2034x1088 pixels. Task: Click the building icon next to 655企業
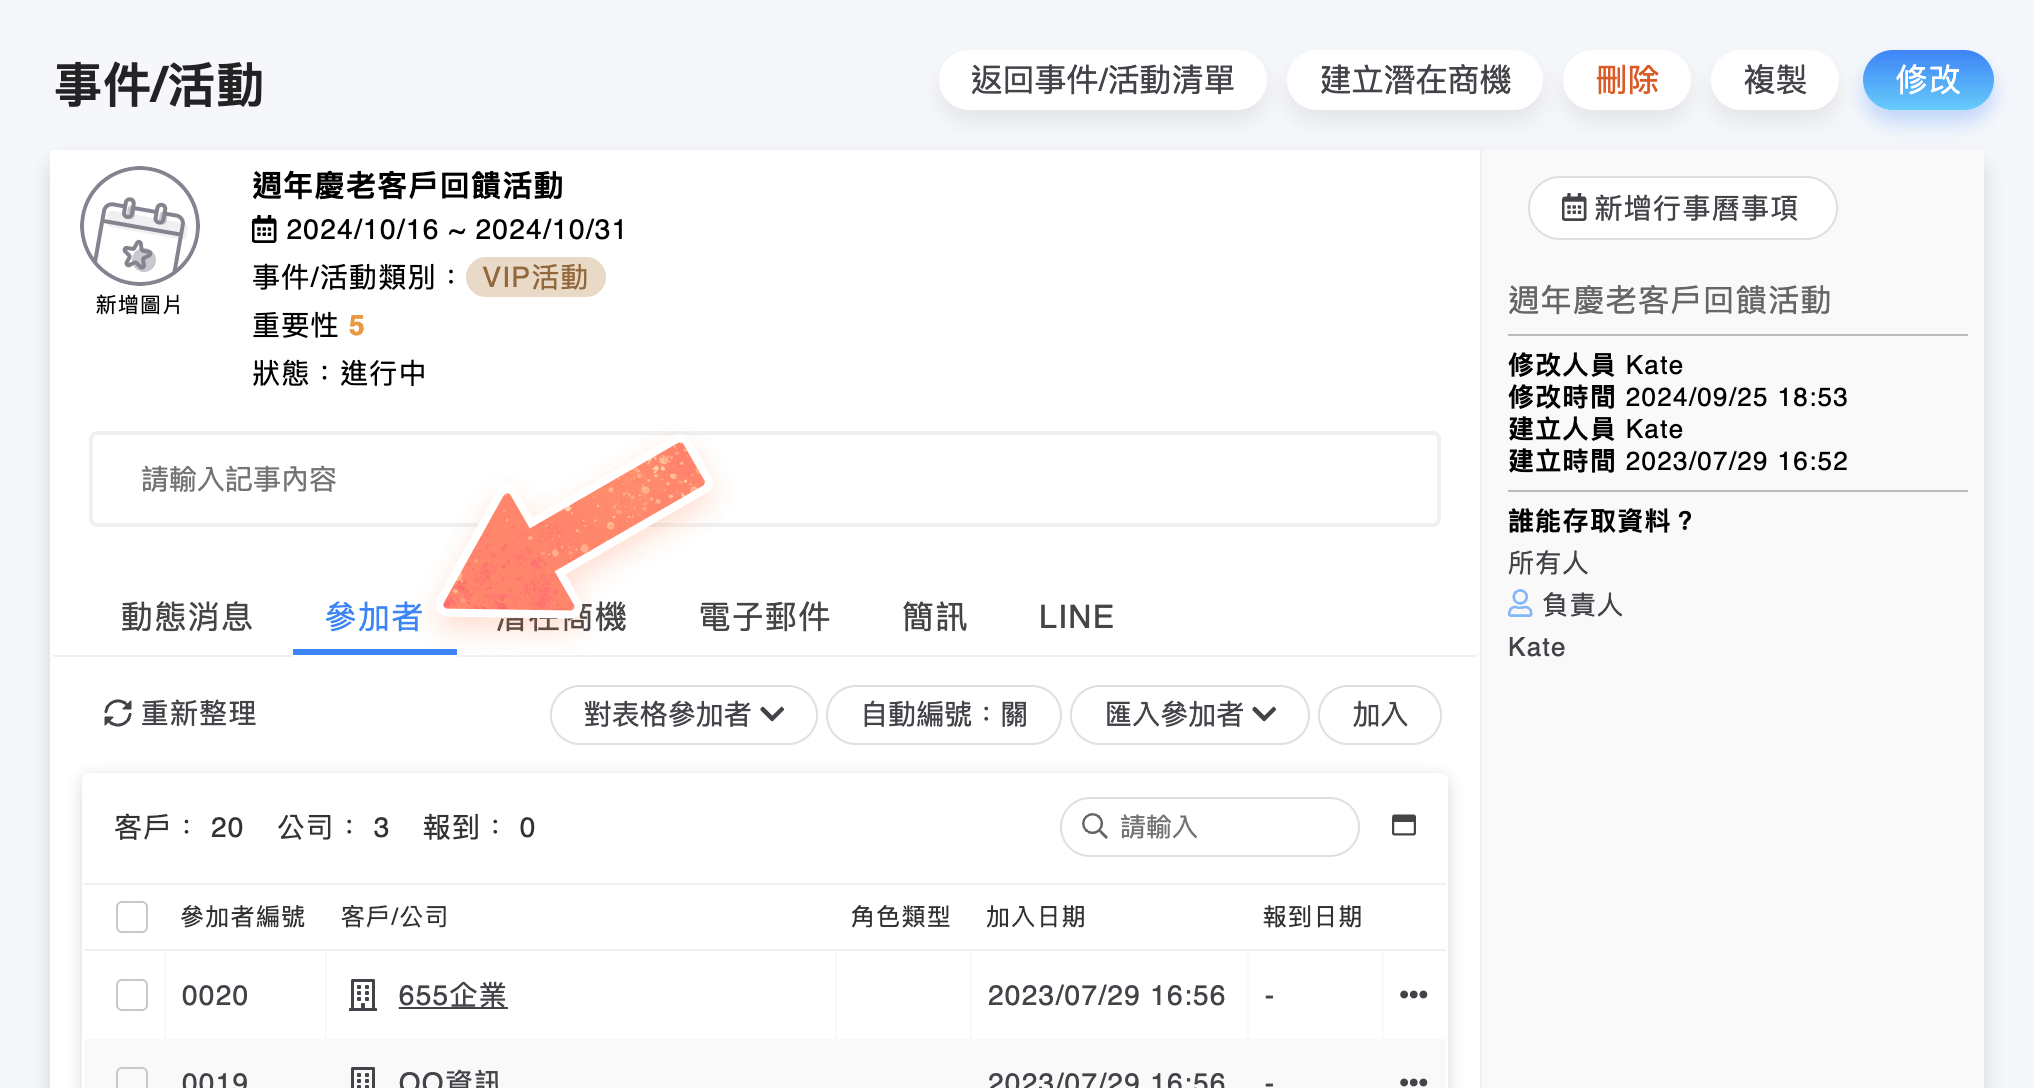[362, 995]
